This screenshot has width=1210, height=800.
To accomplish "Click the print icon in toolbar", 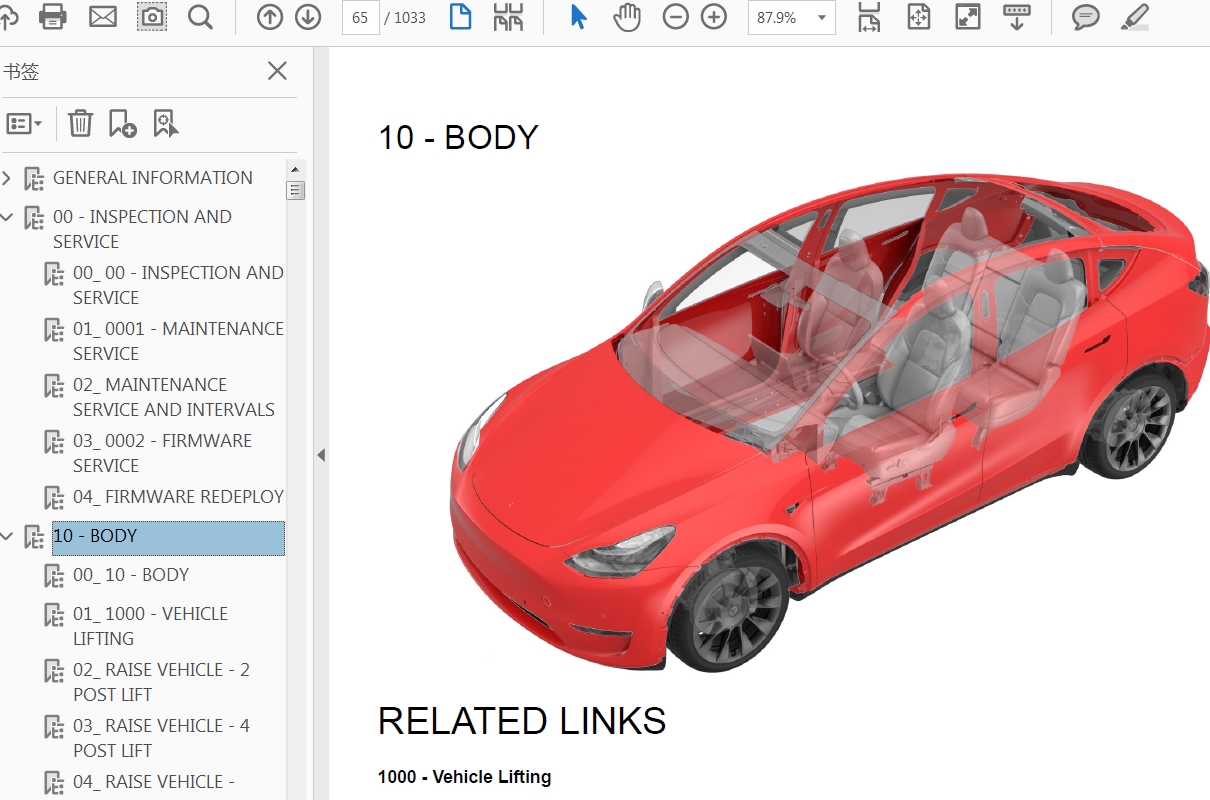I will click(52, 17).
